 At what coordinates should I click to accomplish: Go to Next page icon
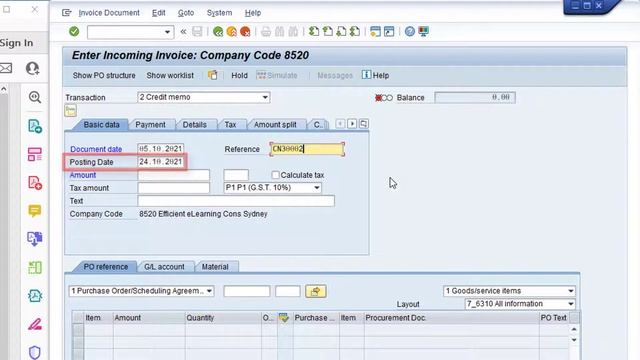341,31
